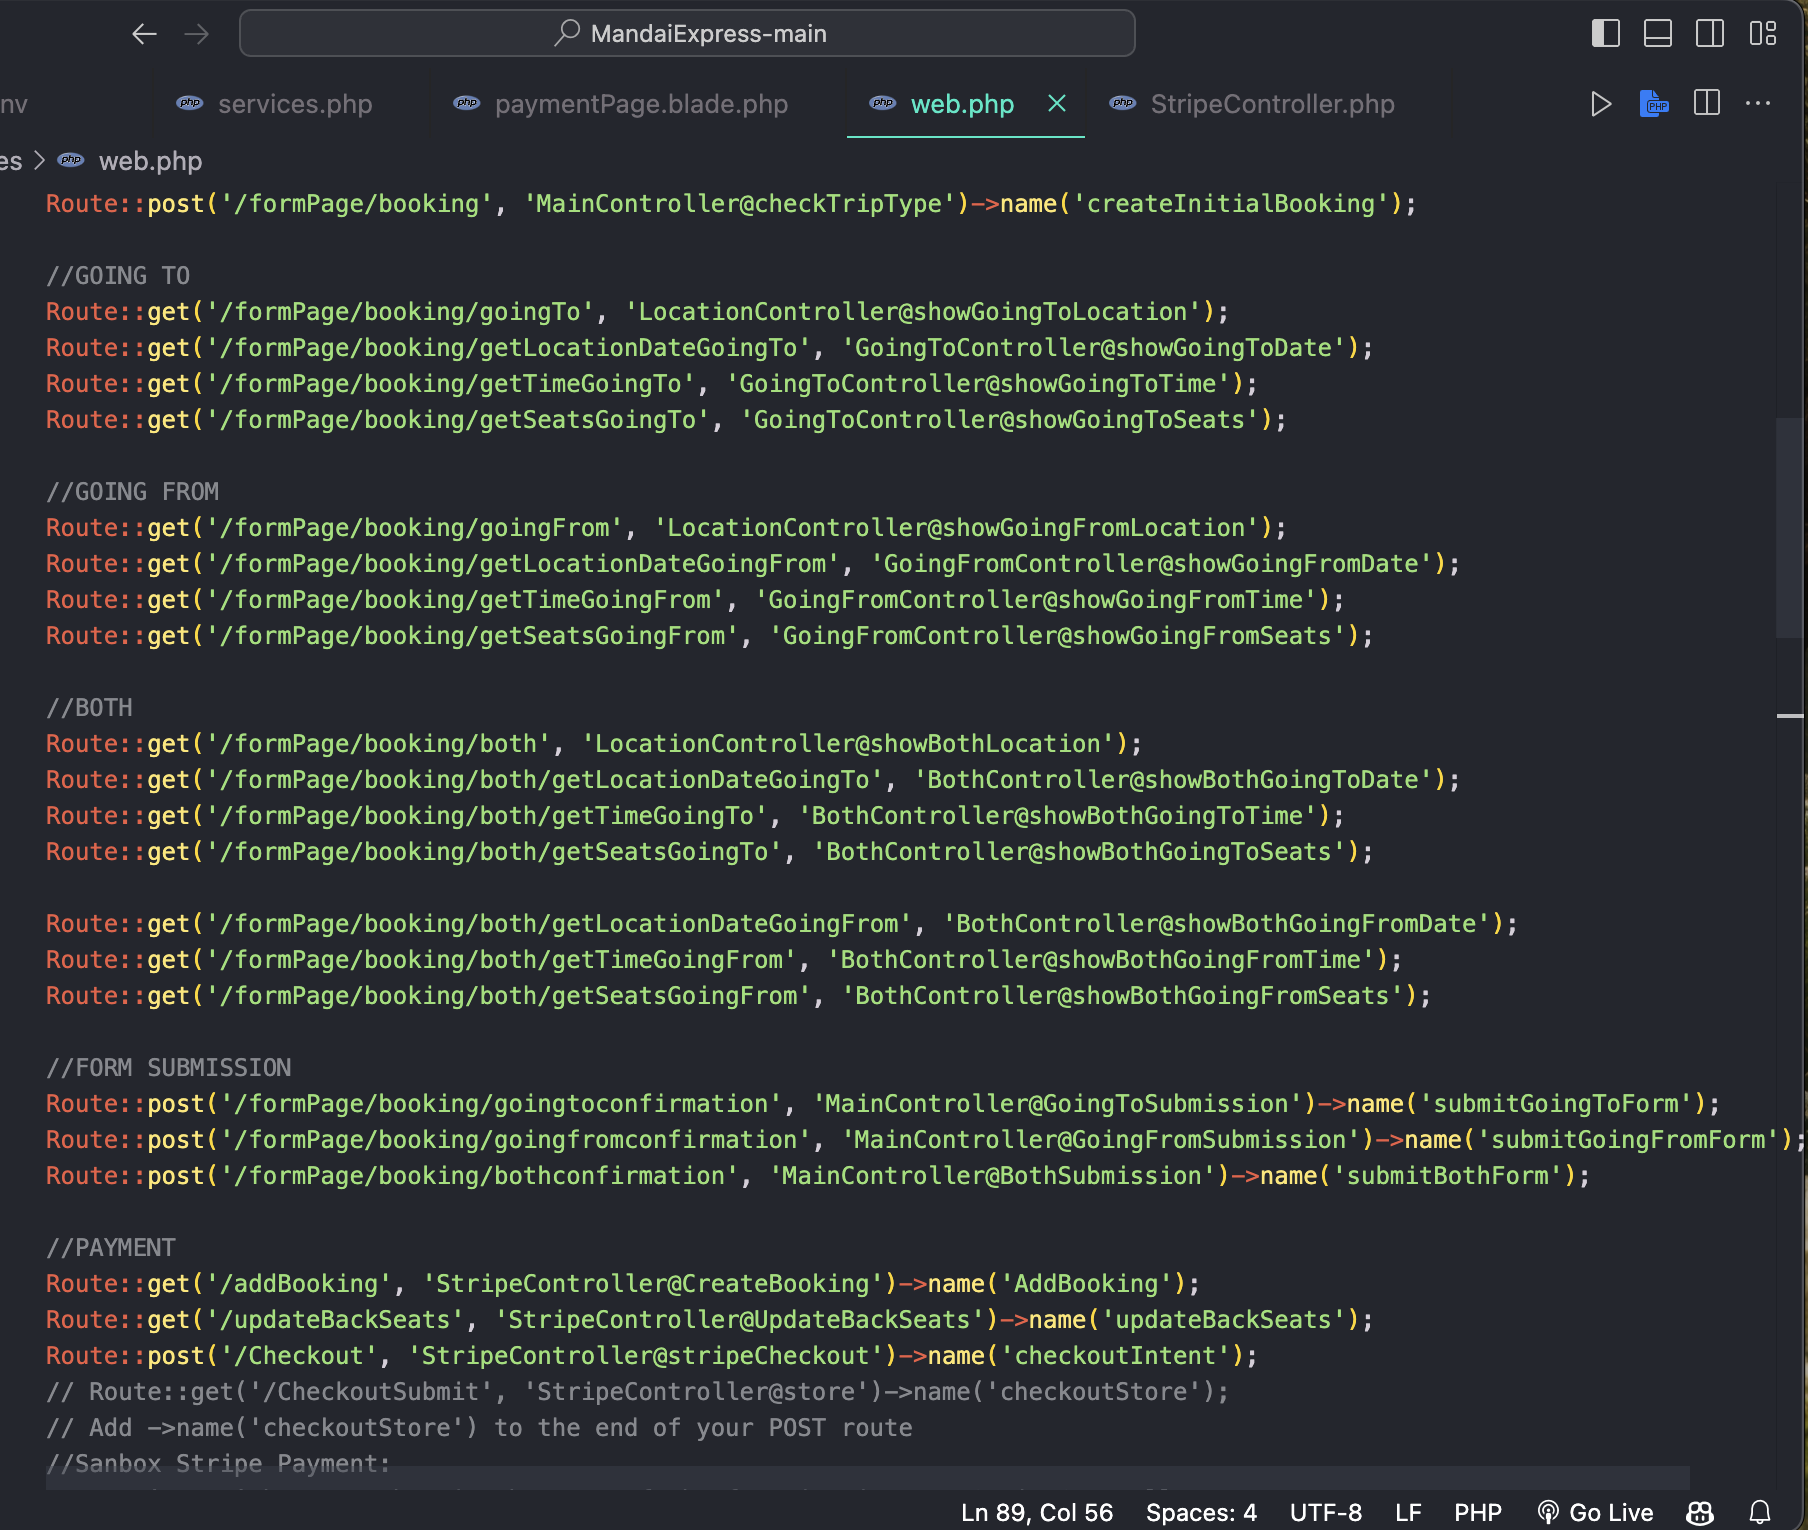
Task: Click 'StripeController@CreateBooking' string
Action: [x=653, y=1284]
